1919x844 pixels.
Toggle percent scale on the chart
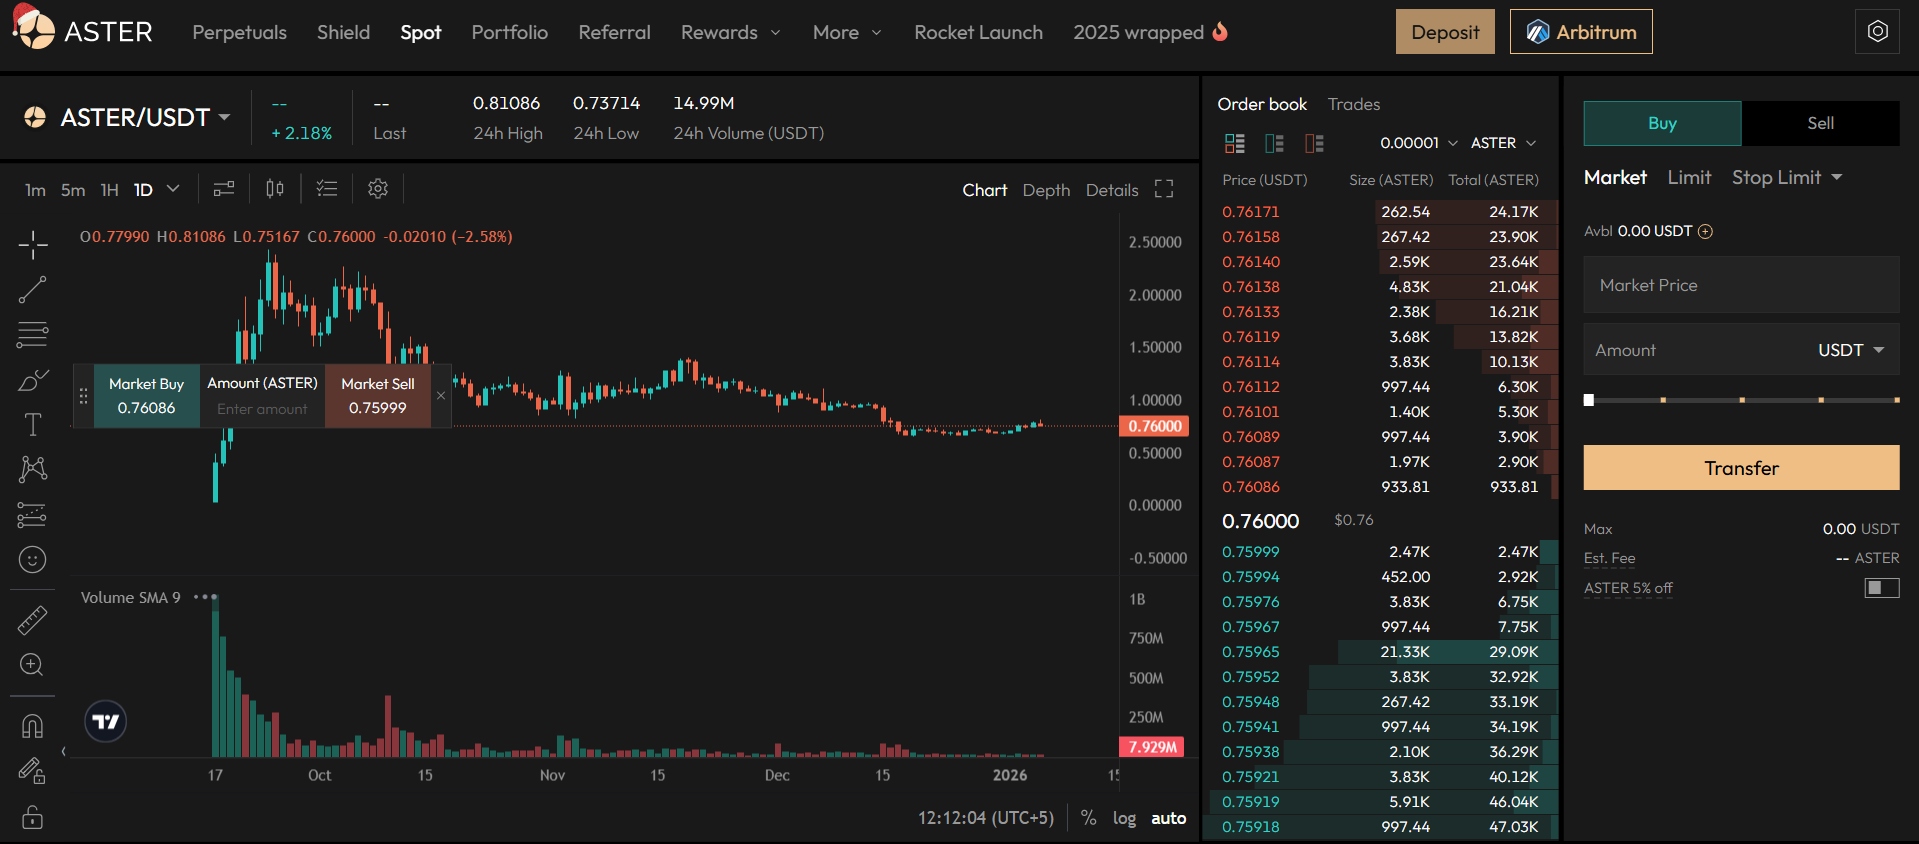tap(1089, 818)
